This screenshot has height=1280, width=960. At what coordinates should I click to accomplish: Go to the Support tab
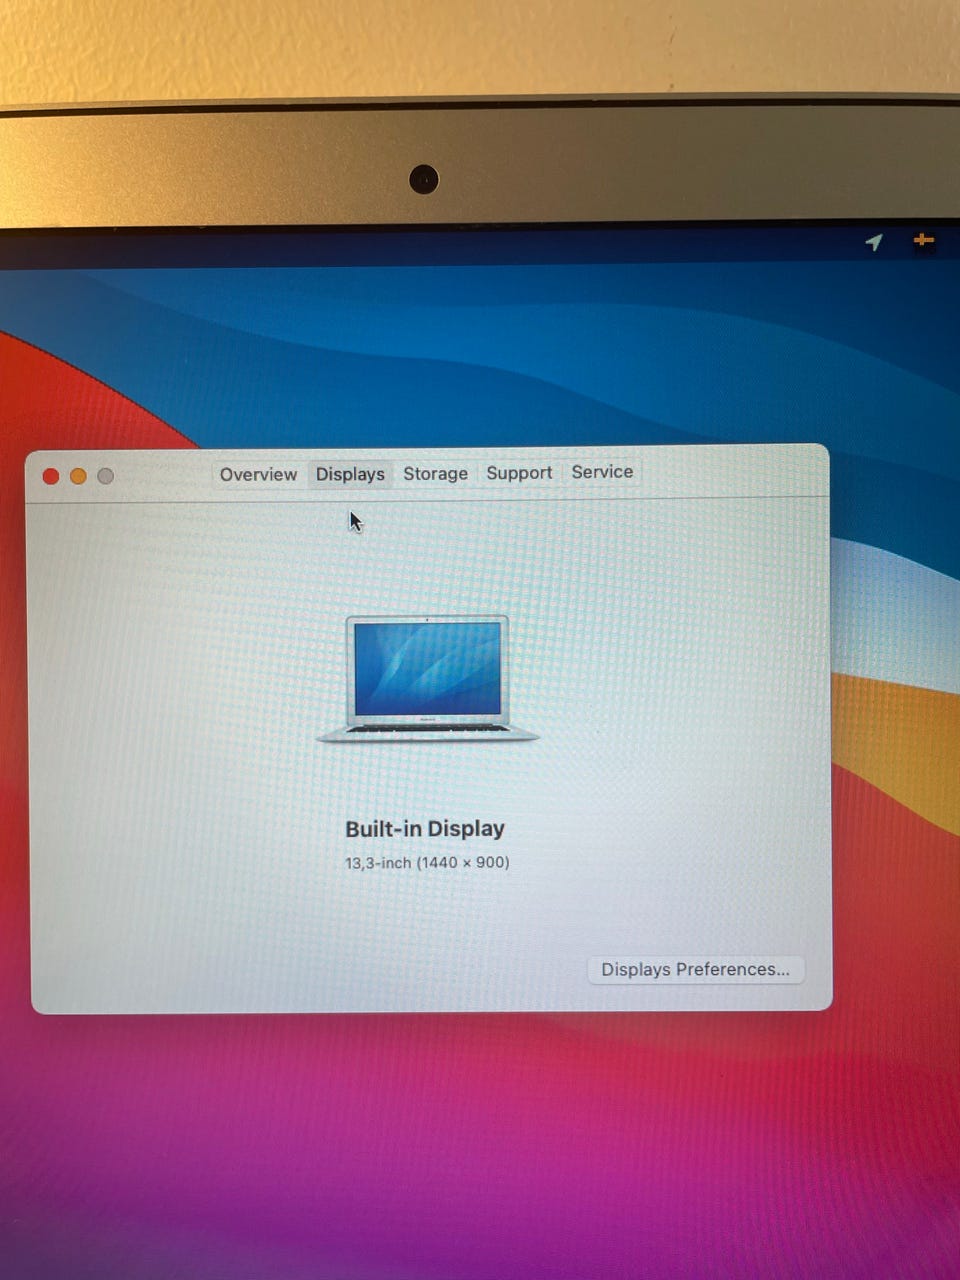click(519, 472)
